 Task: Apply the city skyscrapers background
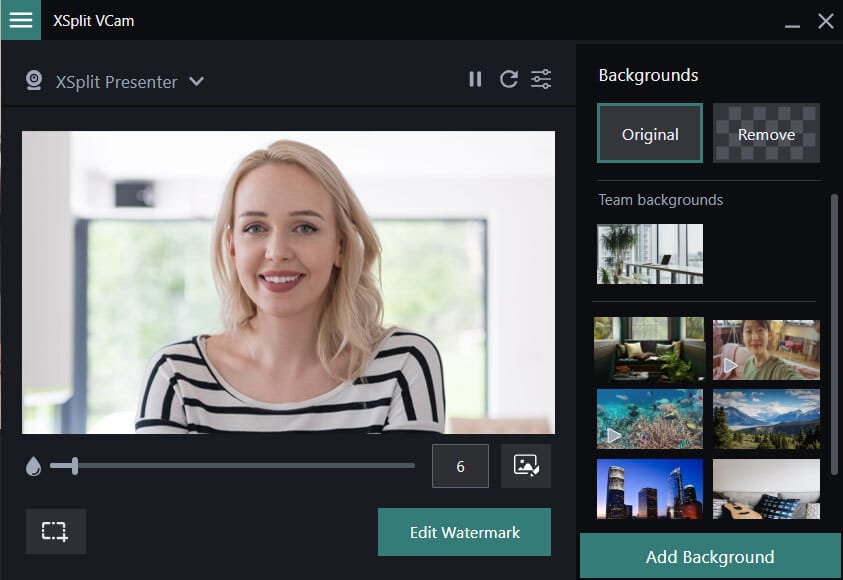click(649, 489)
